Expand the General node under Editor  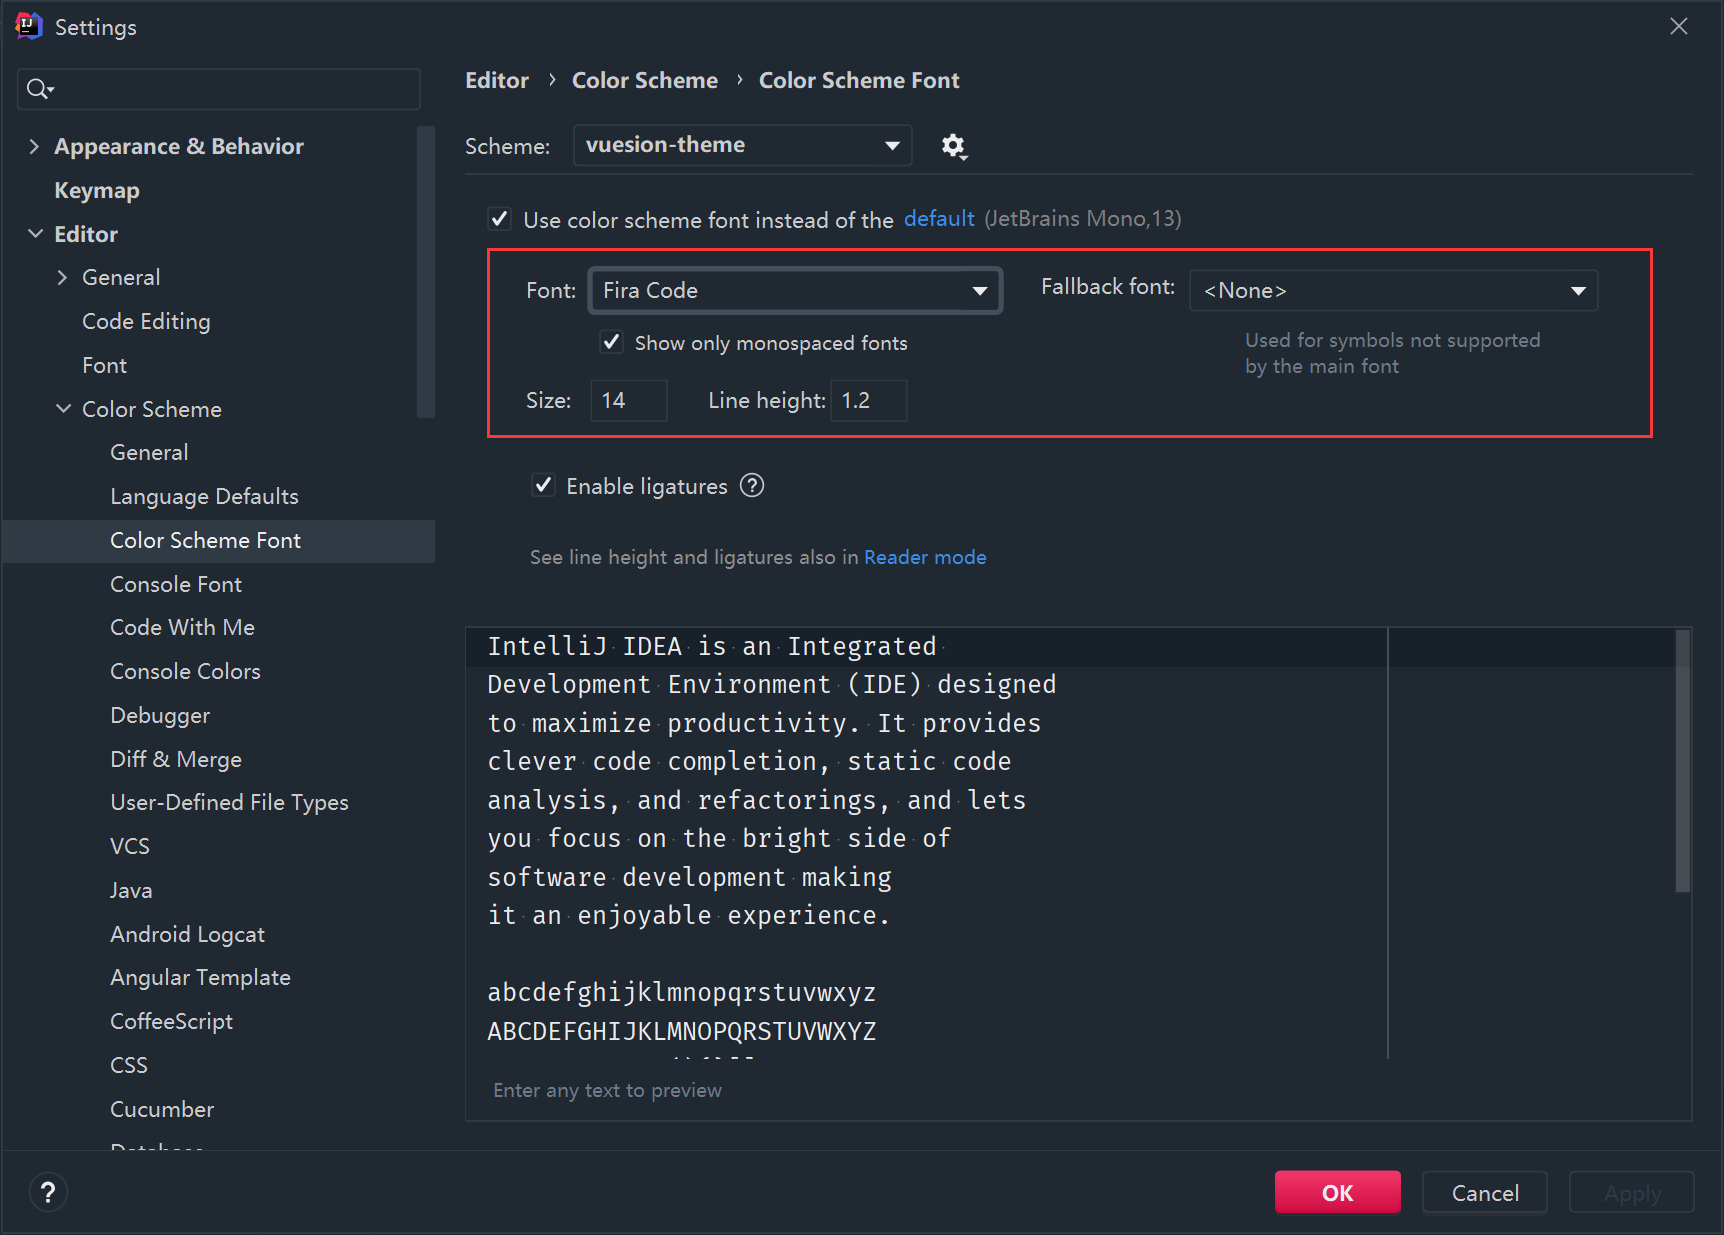(62, 277)
